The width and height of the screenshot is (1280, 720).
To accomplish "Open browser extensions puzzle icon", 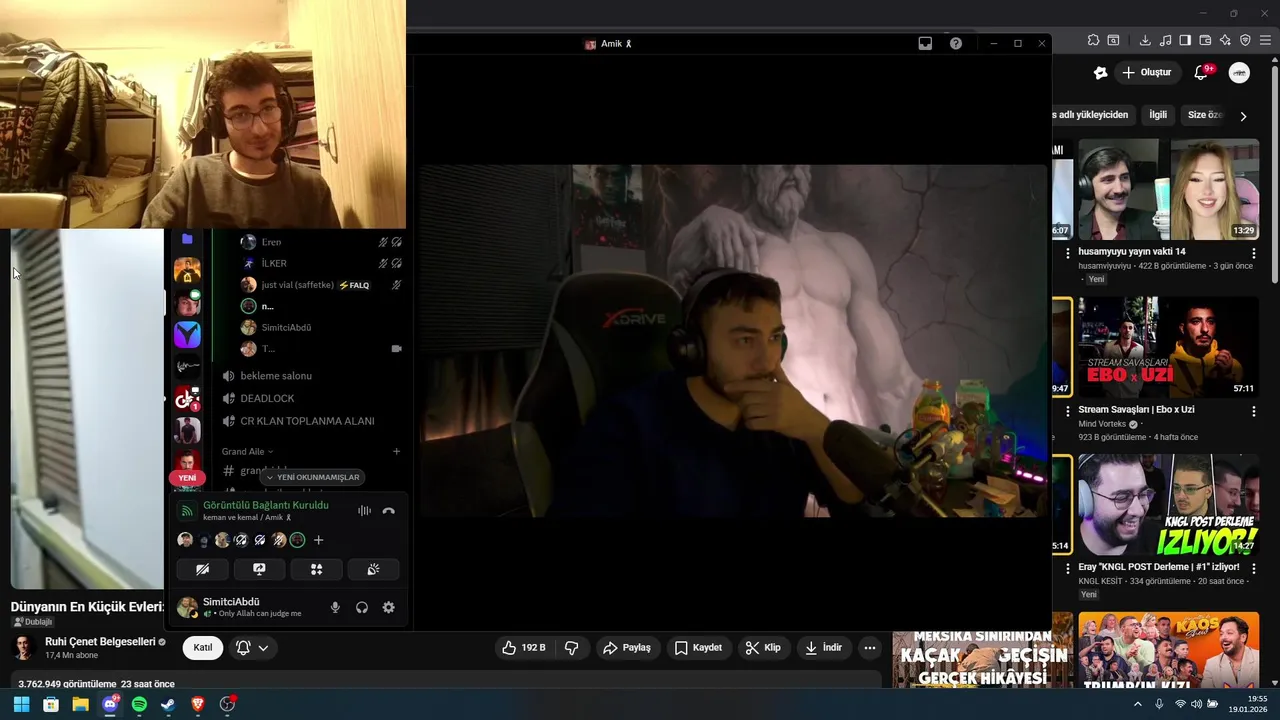I will (1093, 41).
